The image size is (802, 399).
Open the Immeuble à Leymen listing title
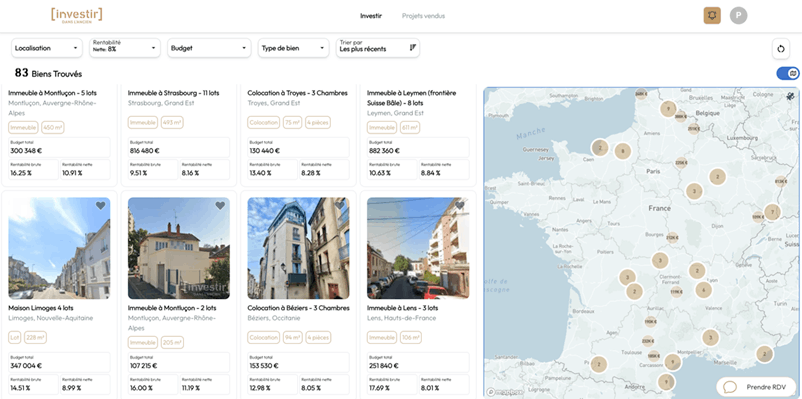[x=412, y=98]
